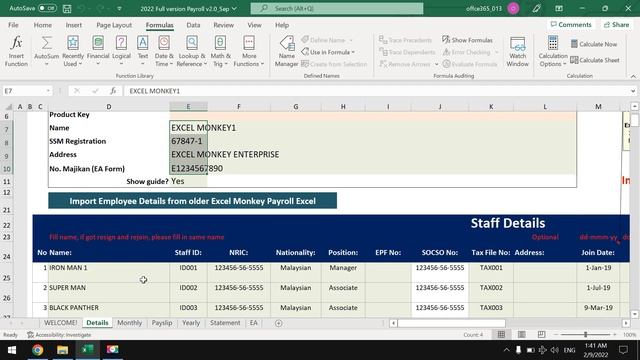Open Recently Used functions list
The height and width of the screenshot is (360, 640).
click(73, 51)
